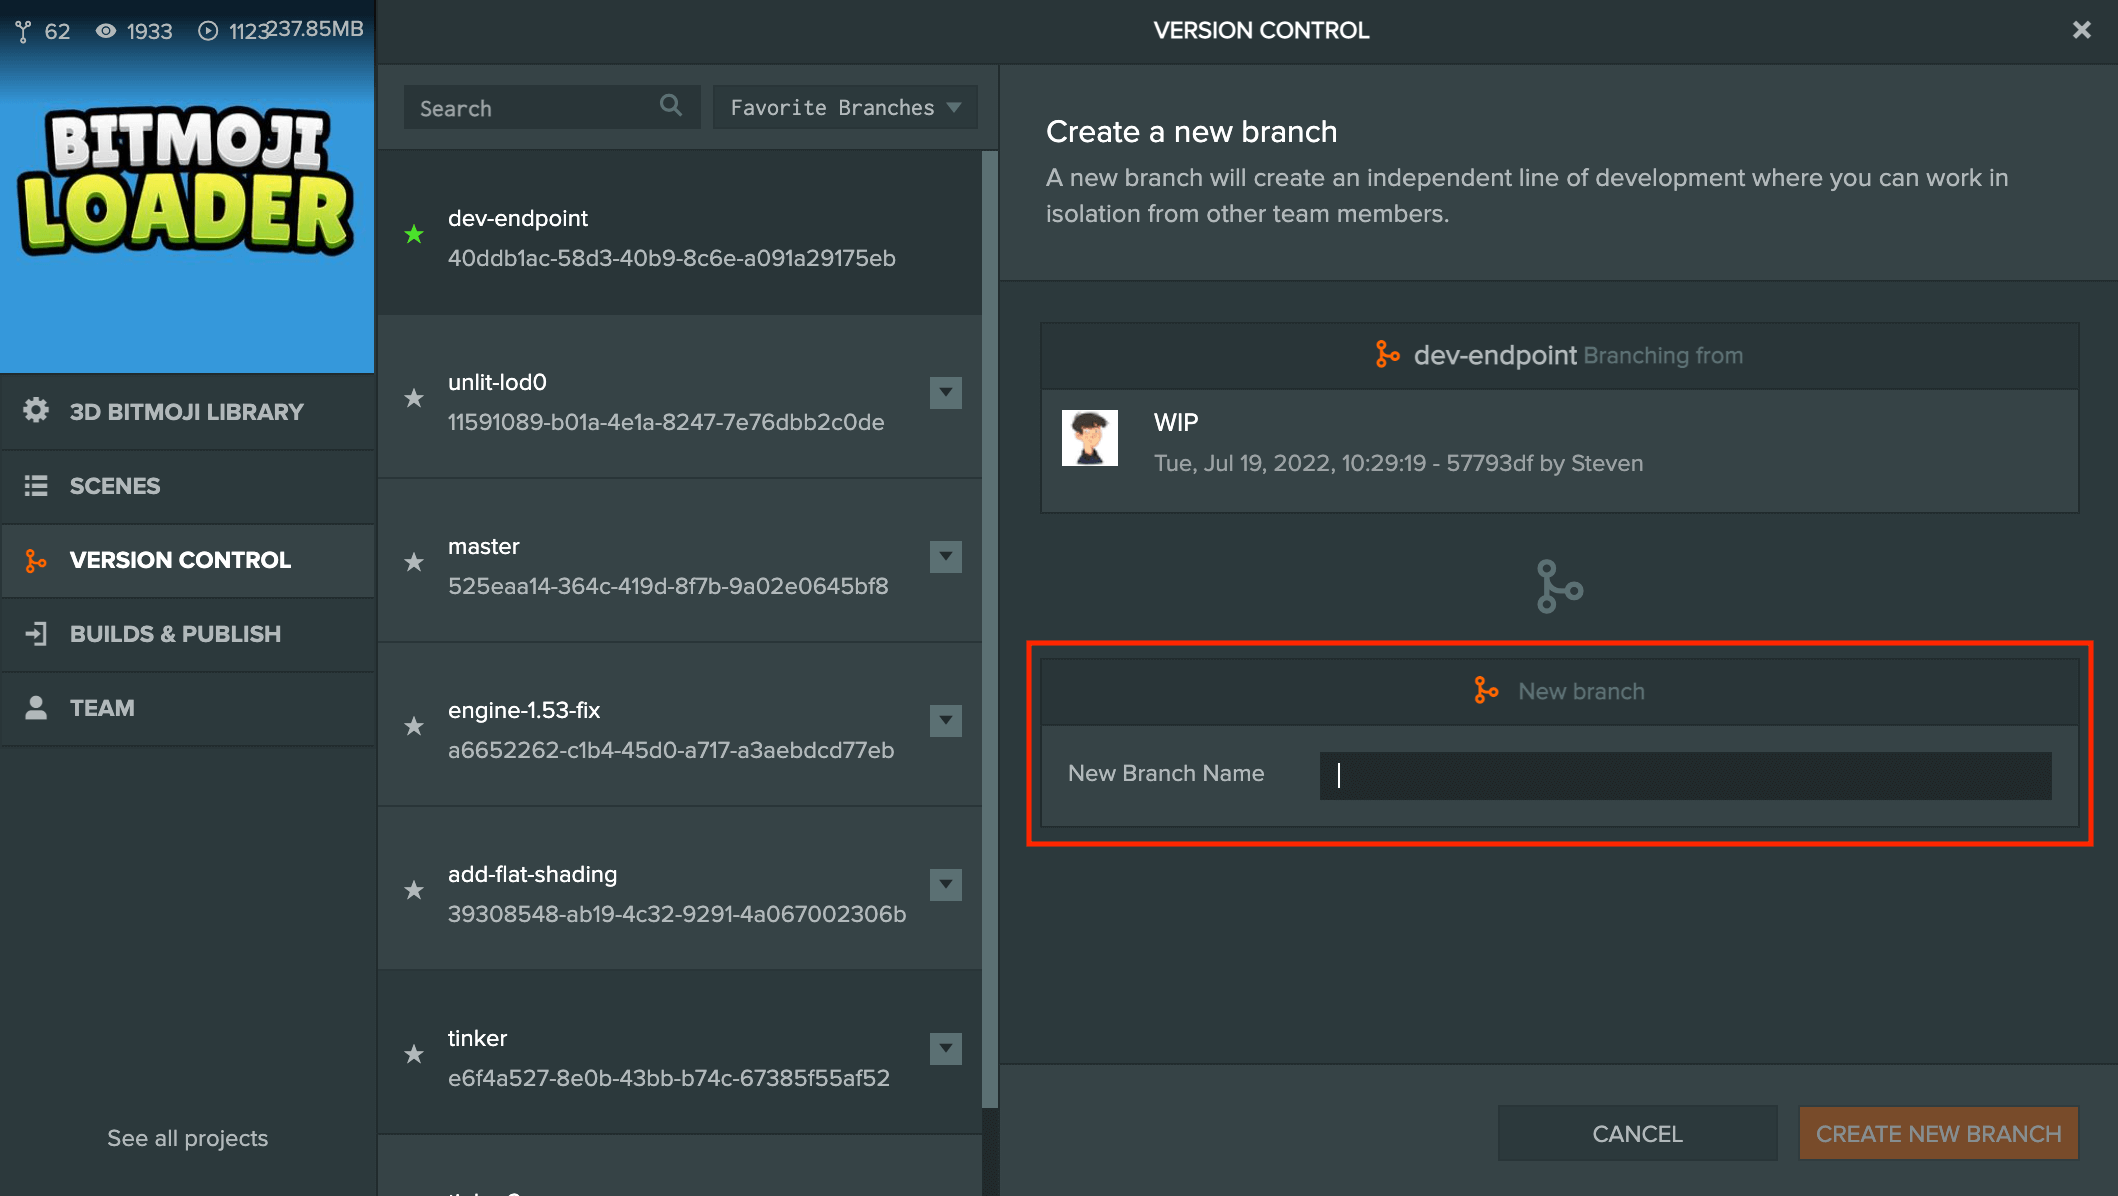Image resolution: width=2118 pixels, height=1196 pixels.
Task: Click the fork count icon in header
Action: [x=23, y=32]
